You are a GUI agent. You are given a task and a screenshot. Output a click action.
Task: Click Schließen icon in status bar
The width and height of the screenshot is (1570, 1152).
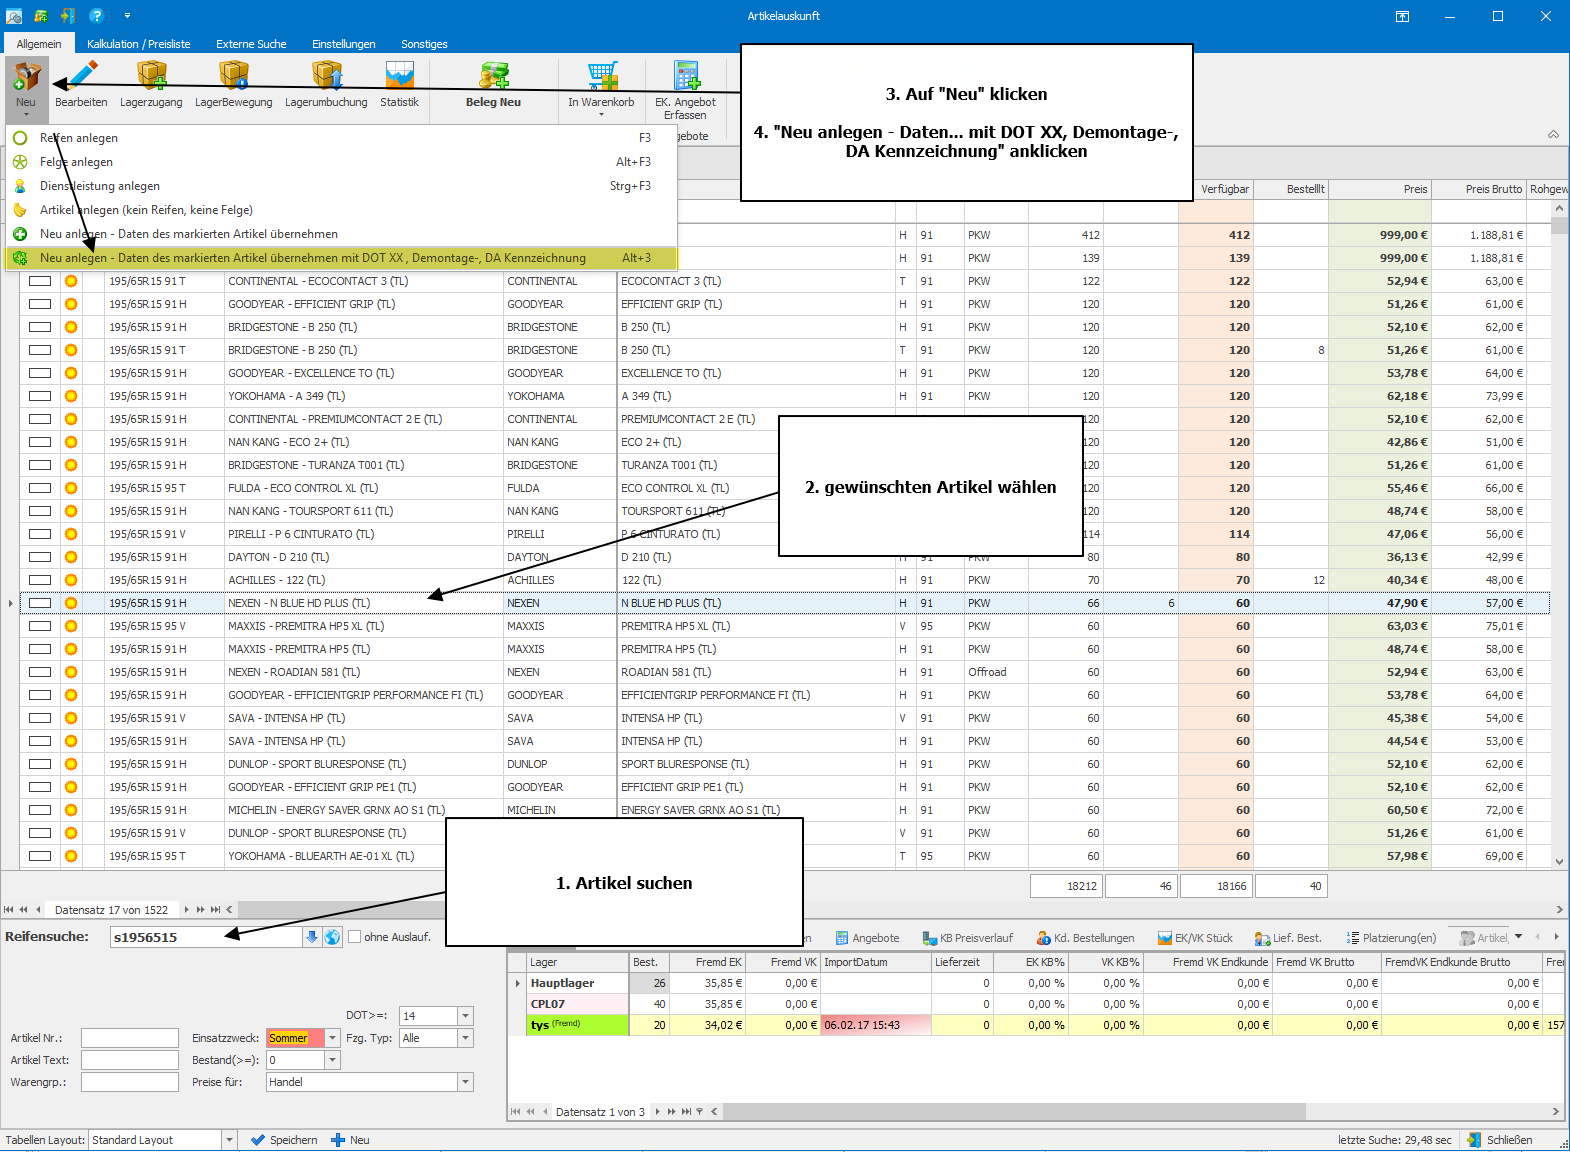(1474, 1140)
